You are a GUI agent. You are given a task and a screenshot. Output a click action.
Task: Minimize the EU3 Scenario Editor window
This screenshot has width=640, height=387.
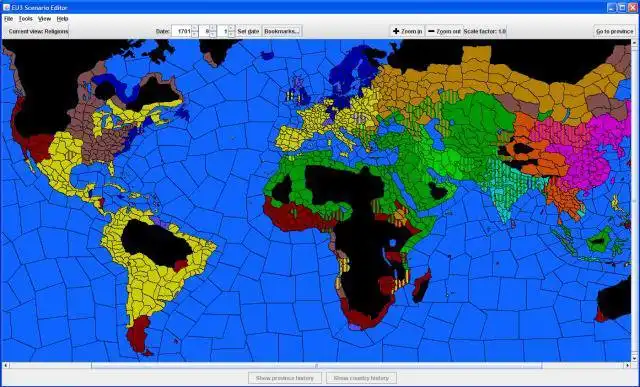[611, 7]
